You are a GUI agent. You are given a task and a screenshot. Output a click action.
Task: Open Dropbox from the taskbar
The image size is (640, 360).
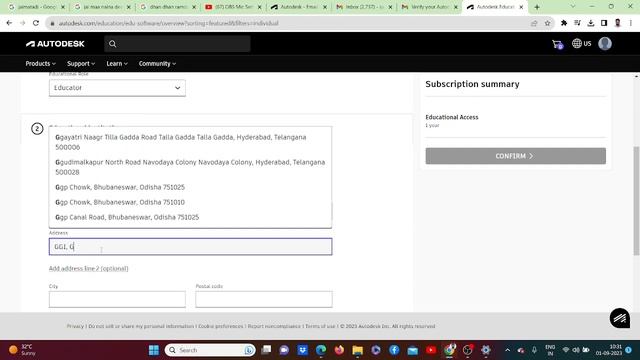point(302,350)
